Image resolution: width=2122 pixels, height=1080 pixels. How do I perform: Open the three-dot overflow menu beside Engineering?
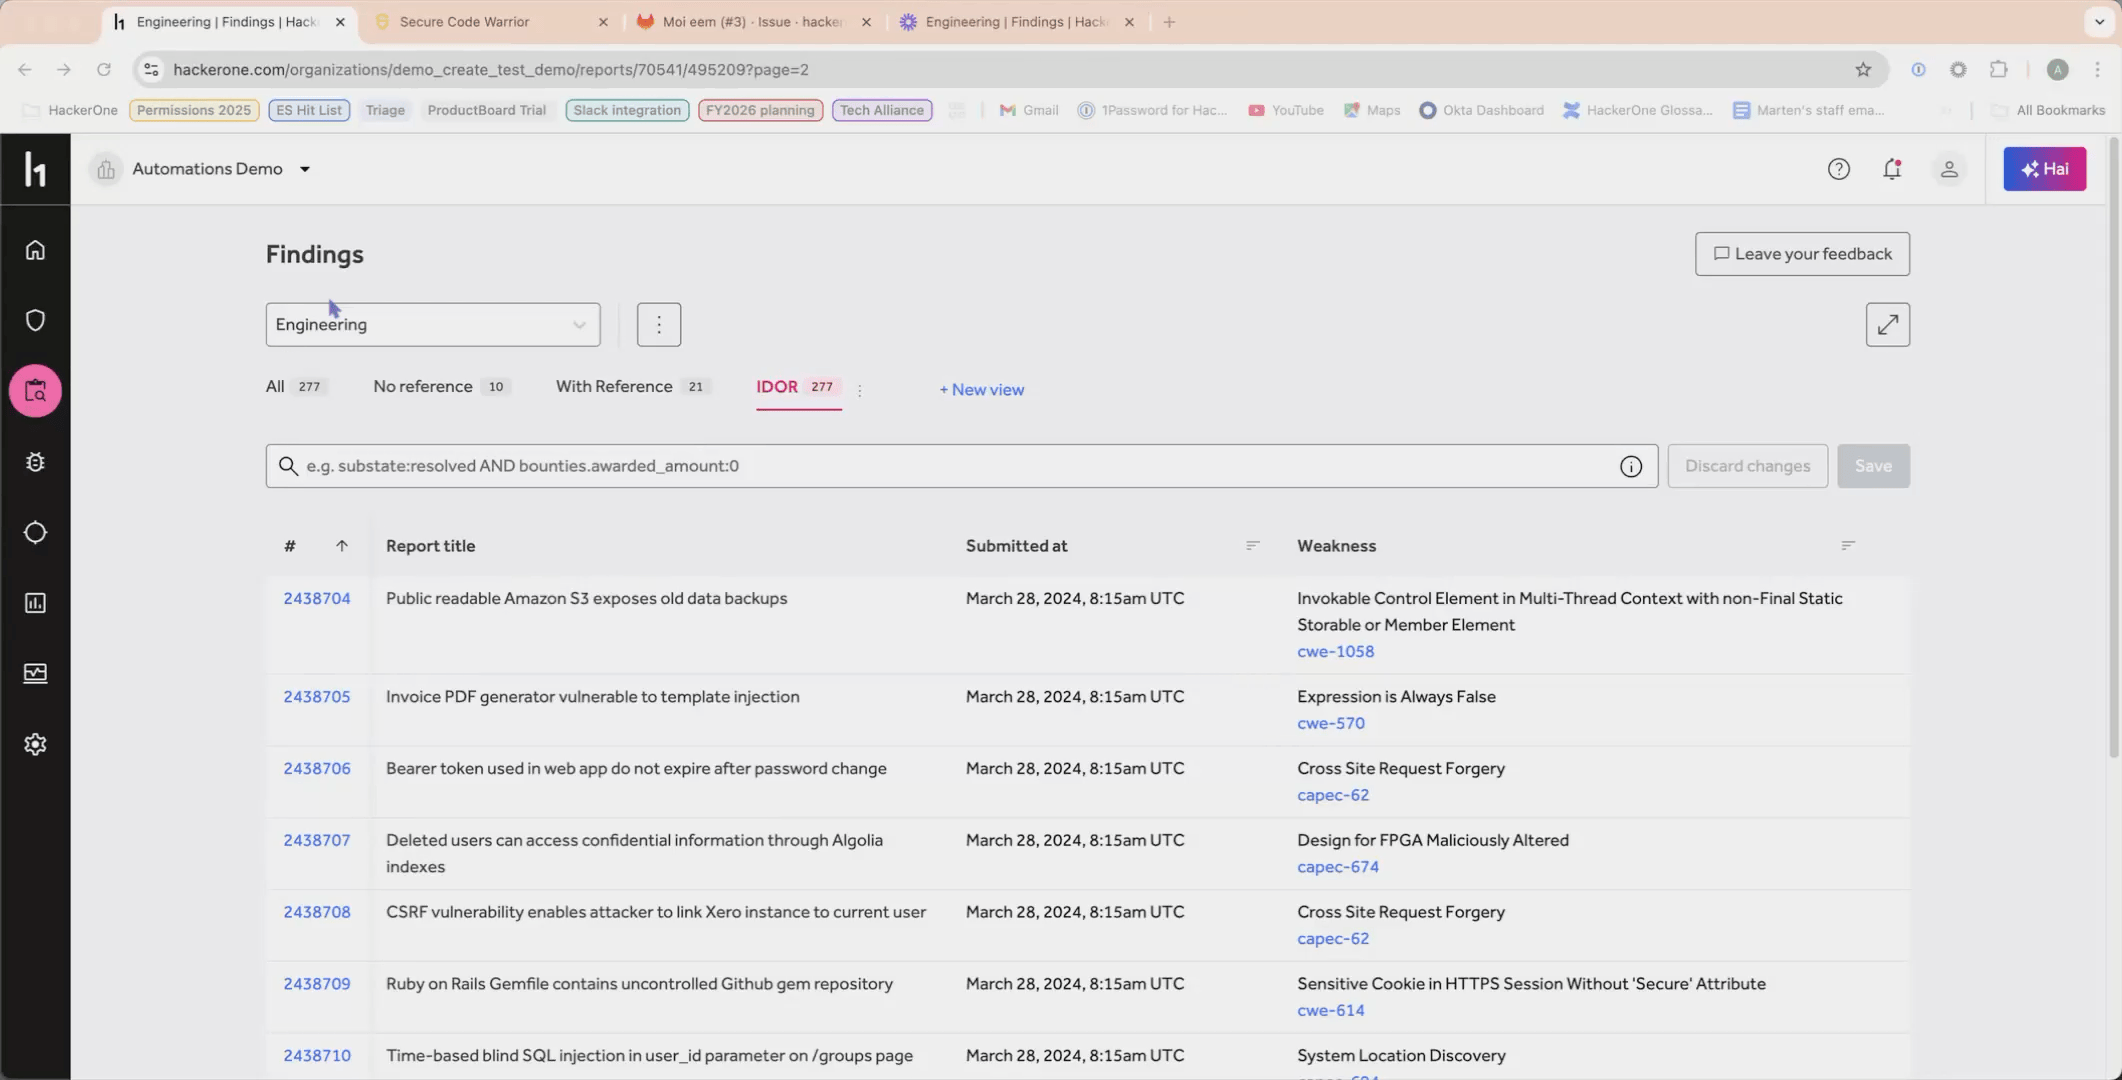point(658,323)
